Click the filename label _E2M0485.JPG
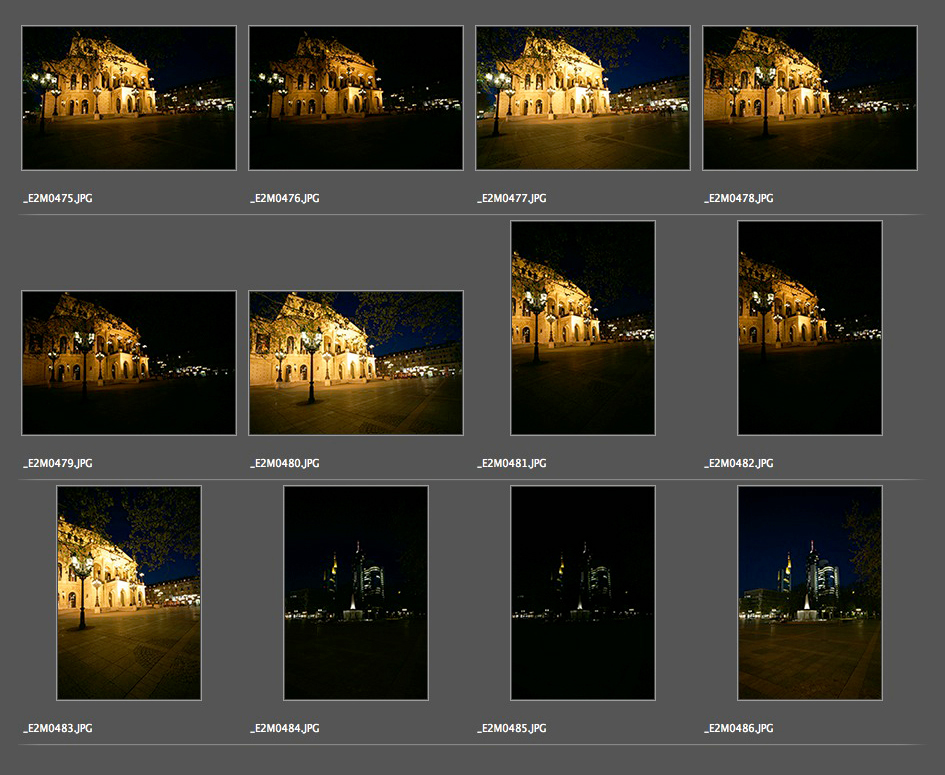 click(x=512, y=729)
